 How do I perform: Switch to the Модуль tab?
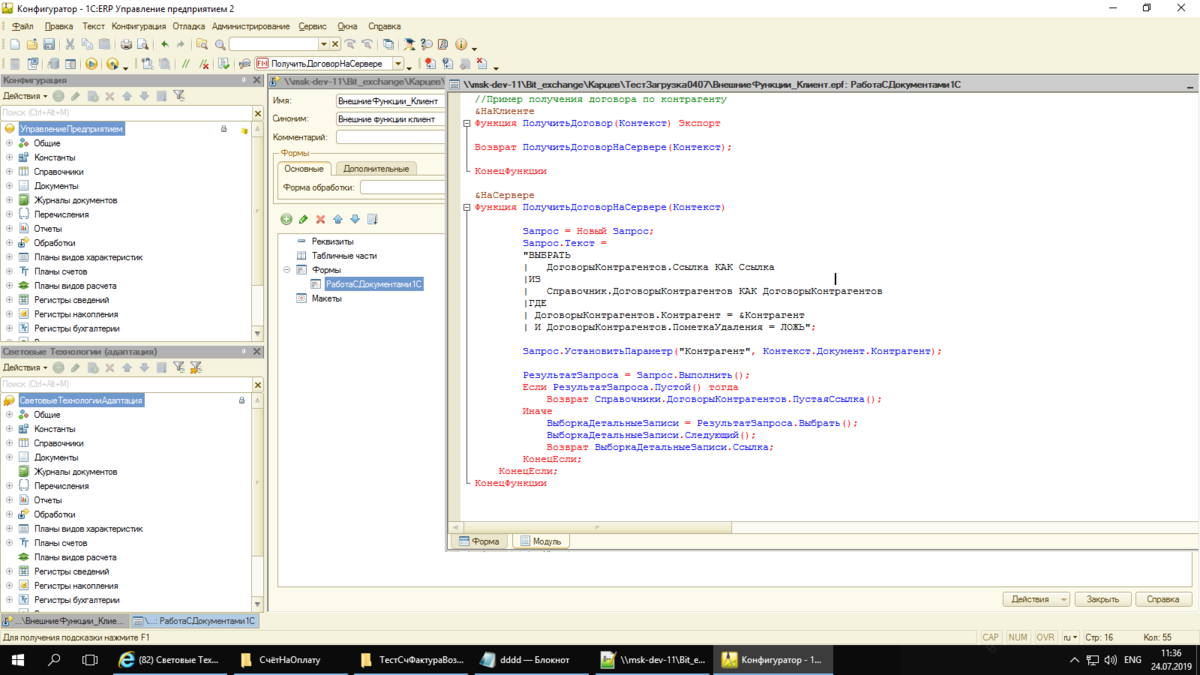(x=540, y=541)
